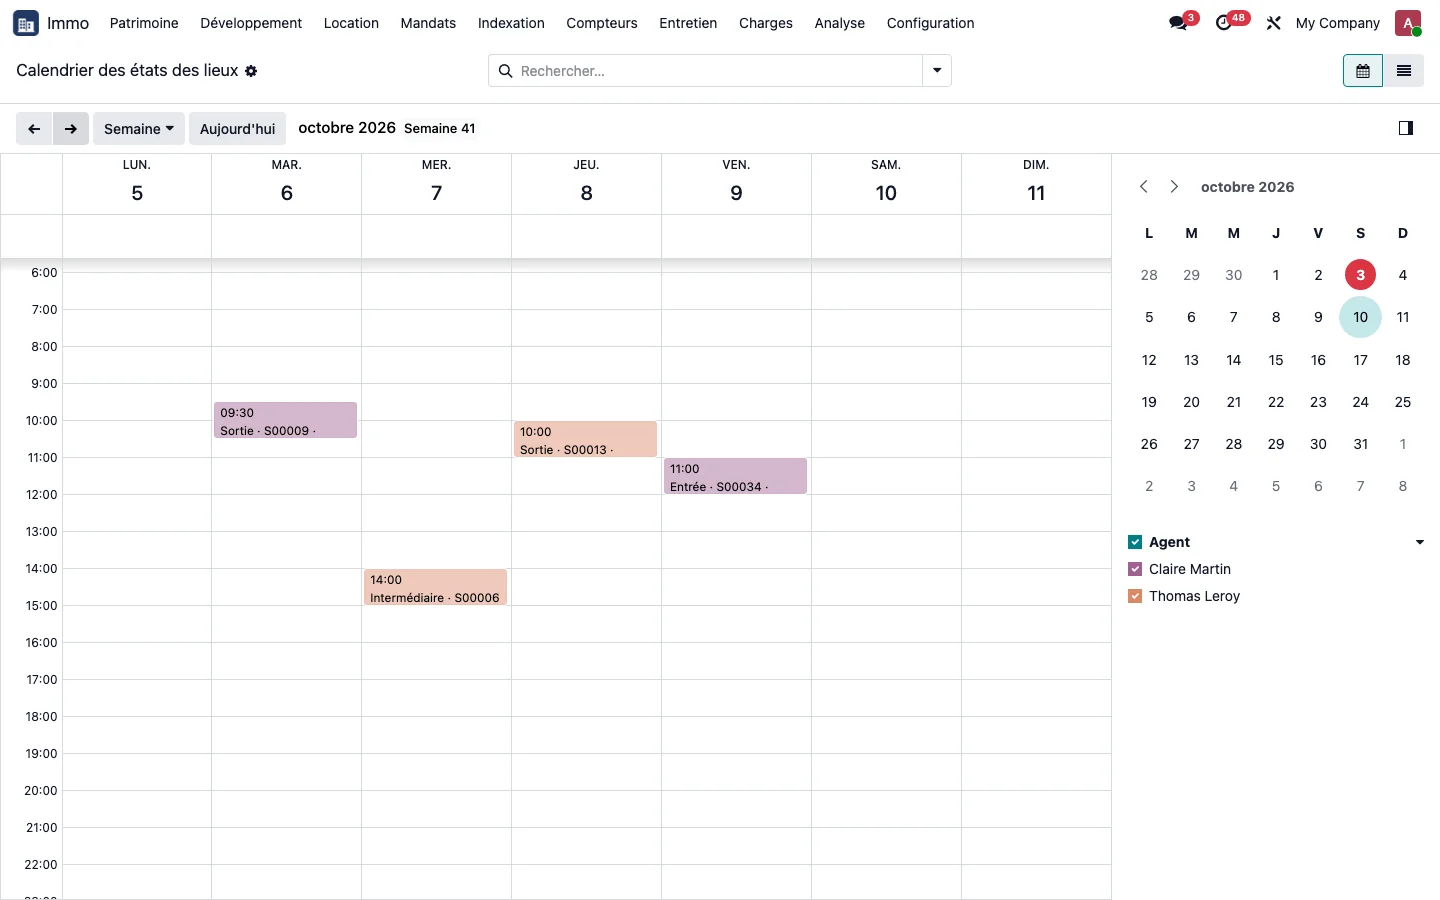Toggle the Claire Martin filter checkbox
The image size is (1440, 900).
point(1135,569)
